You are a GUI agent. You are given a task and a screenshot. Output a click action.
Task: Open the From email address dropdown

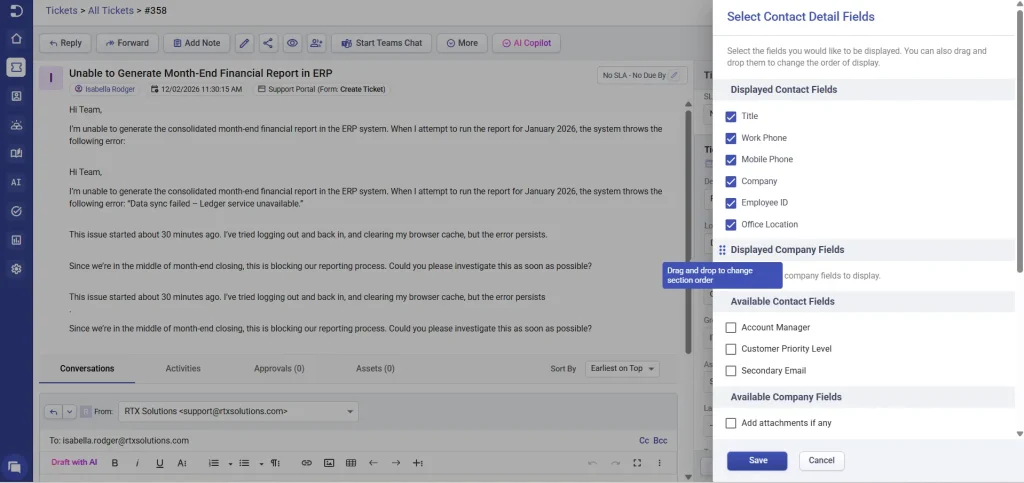(x=238, y=412)
